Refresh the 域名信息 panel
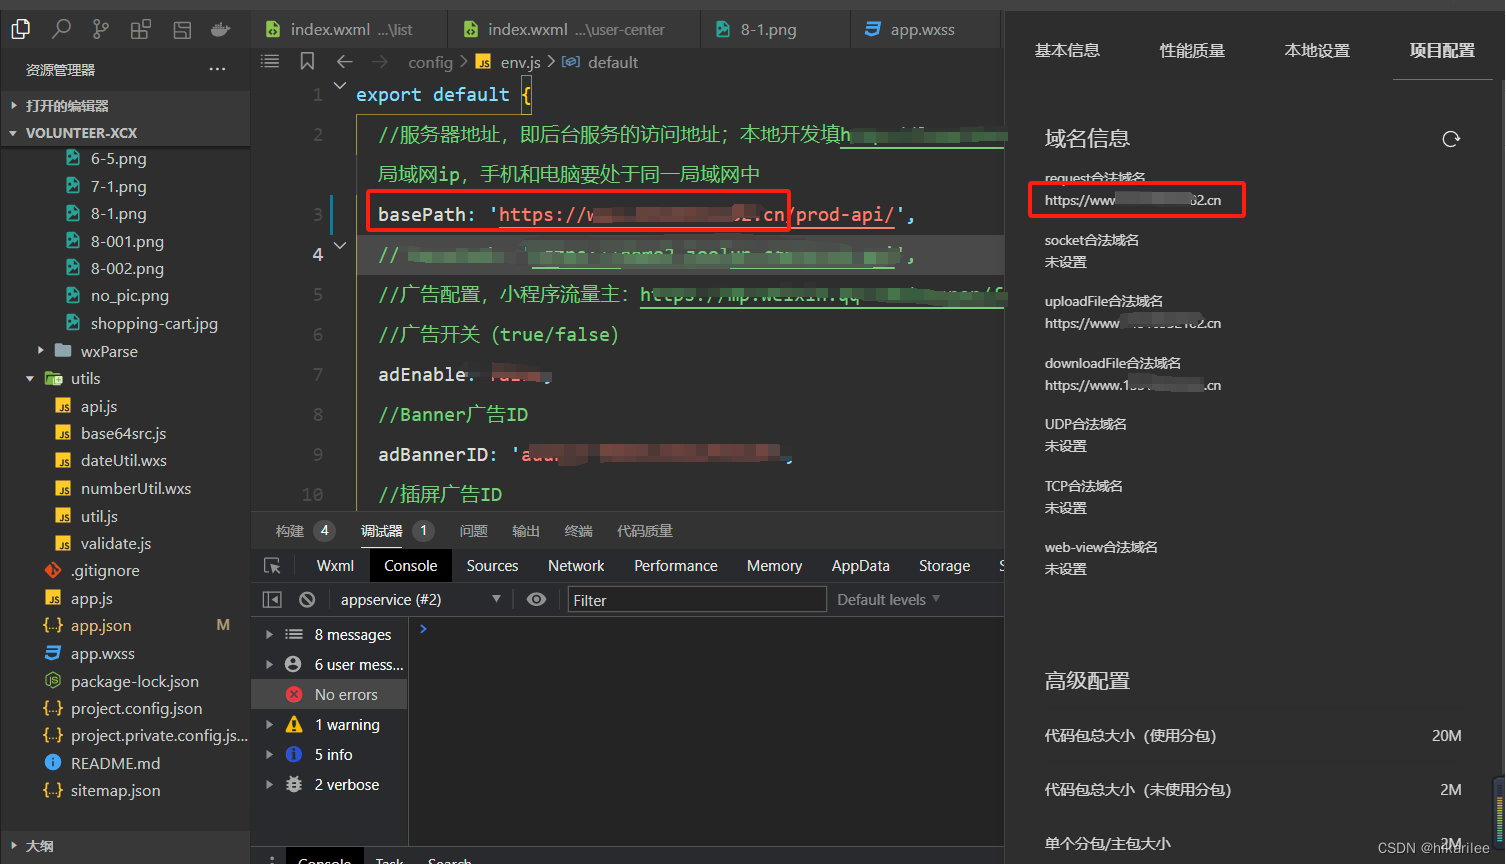This screenshot has width=1506, height=864. [1451, 139]
